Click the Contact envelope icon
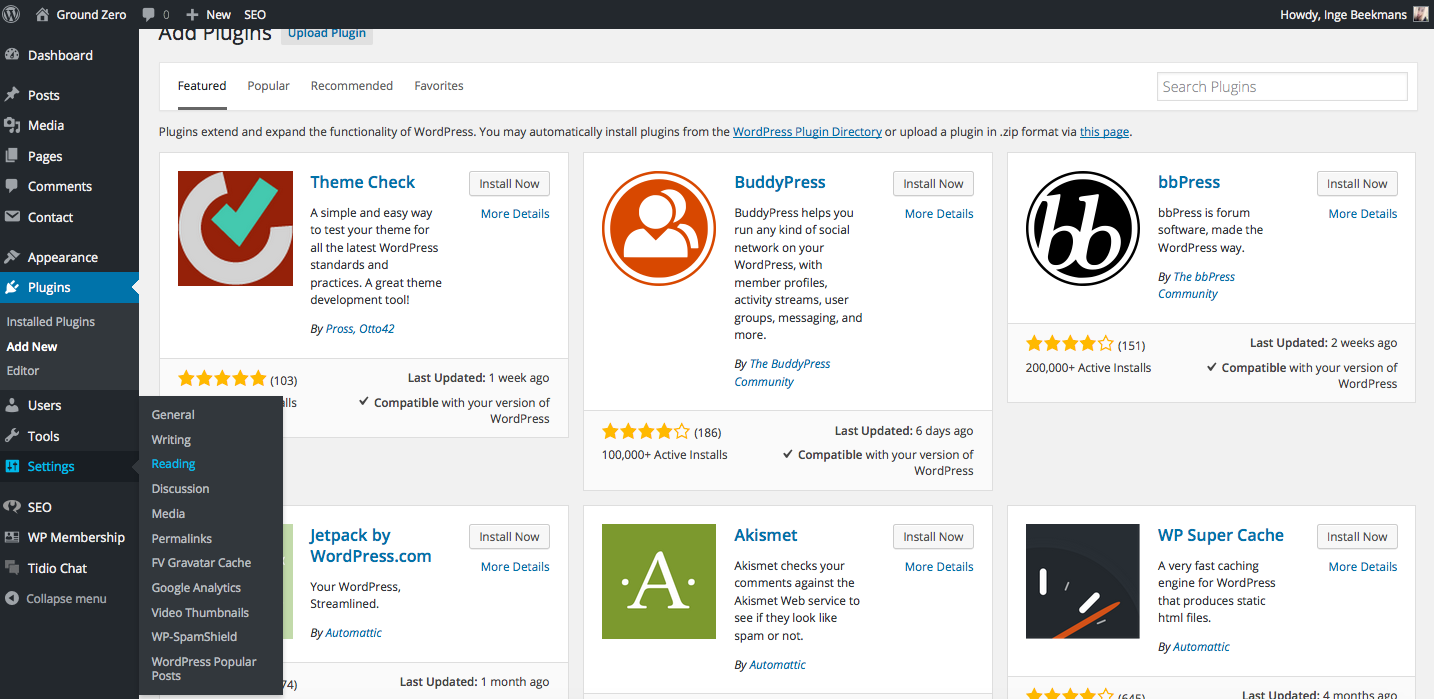Image resolution: width=1434 pixels, height=699 pixels. 12,217
